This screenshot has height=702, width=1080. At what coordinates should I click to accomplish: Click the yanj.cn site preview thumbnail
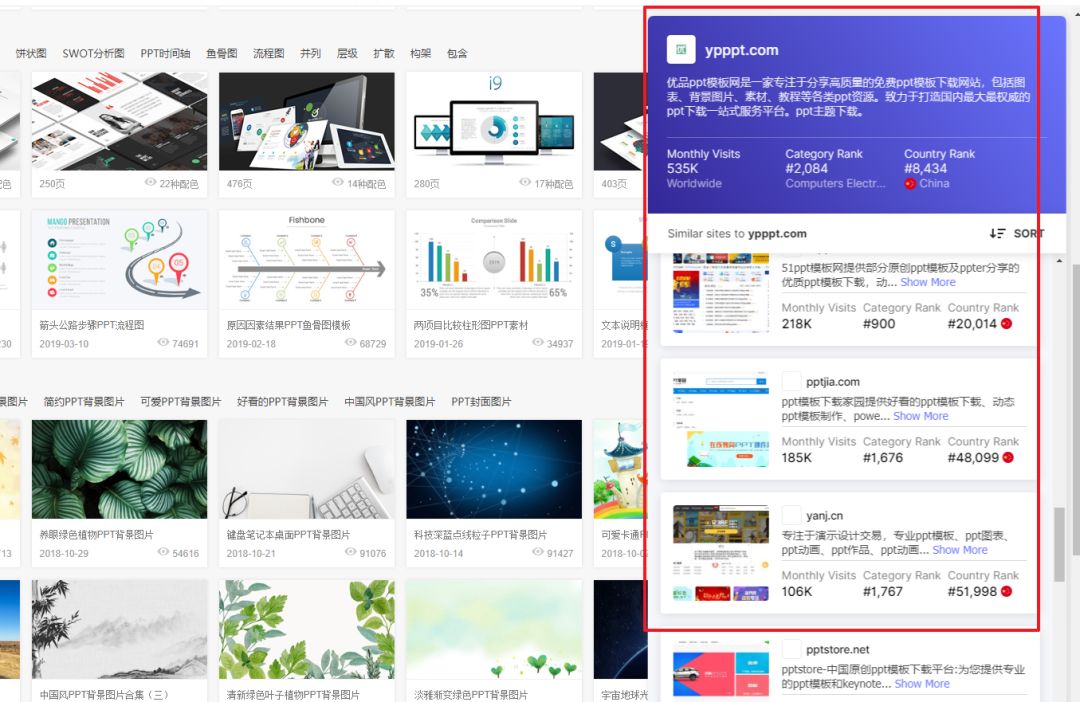tap(720, 554)
